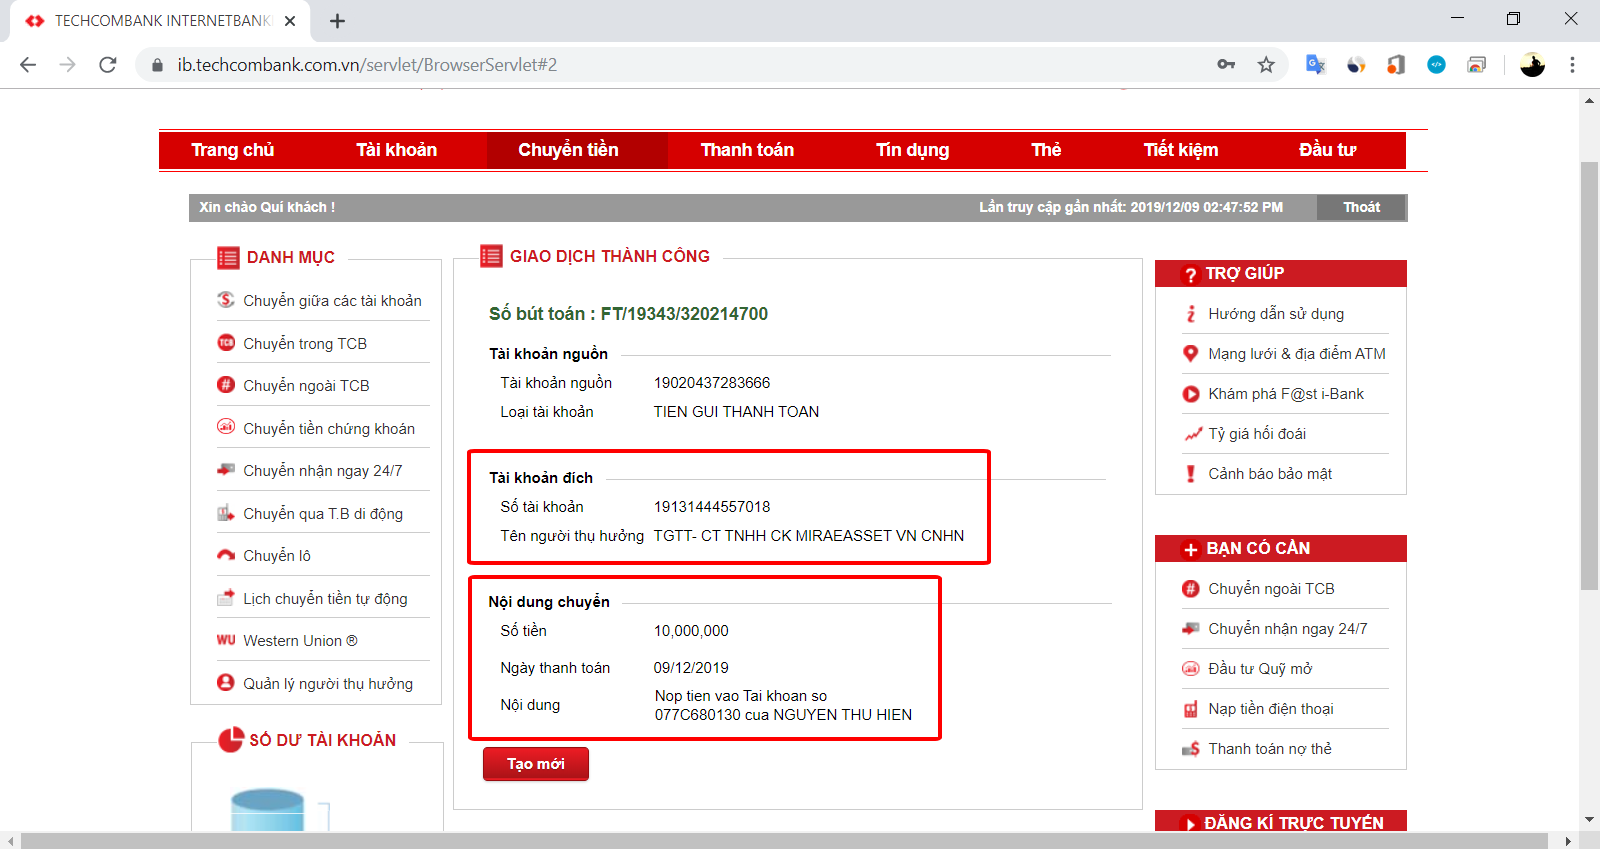
Task: Click the address bar URL
Action: tap(367, 65)
